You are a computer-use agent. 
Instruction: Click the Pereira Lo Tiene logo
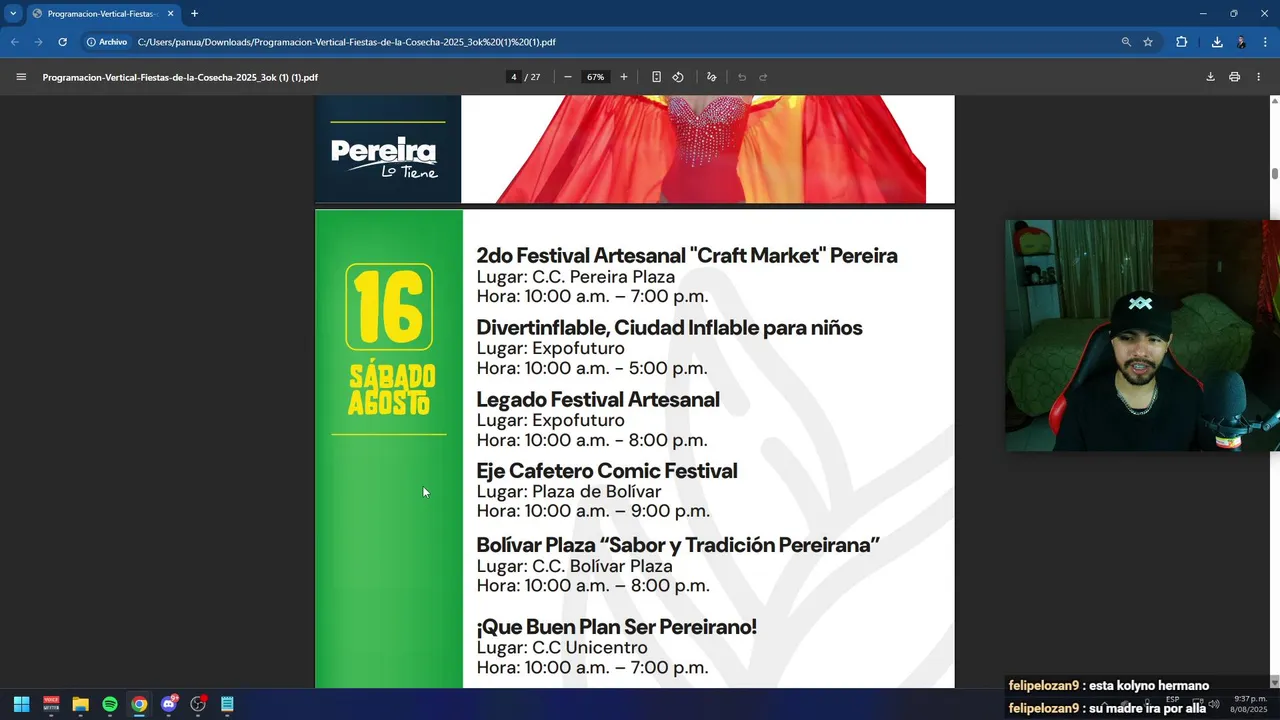click(384, 158)
